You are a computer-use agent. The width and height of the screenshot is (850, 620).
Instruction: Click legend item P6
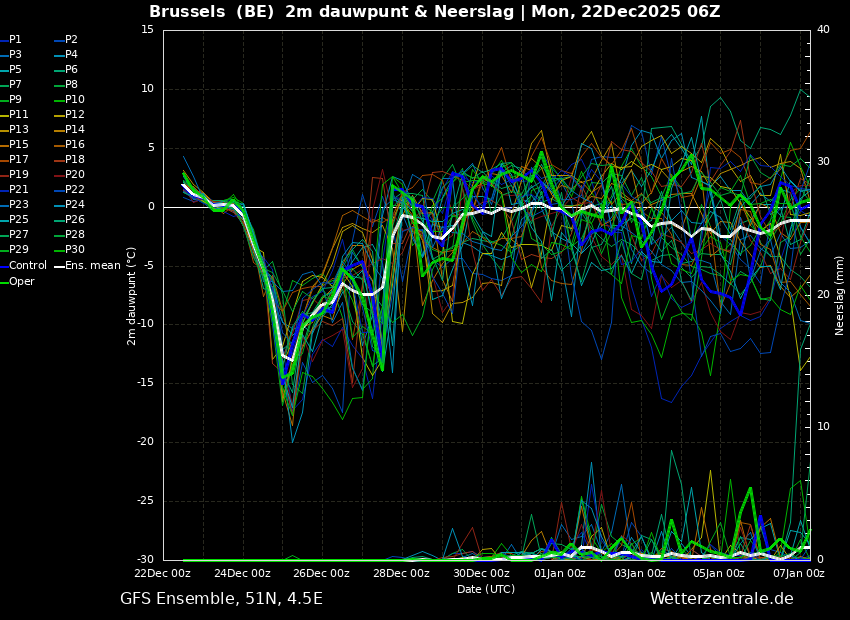tap(67, 69)
